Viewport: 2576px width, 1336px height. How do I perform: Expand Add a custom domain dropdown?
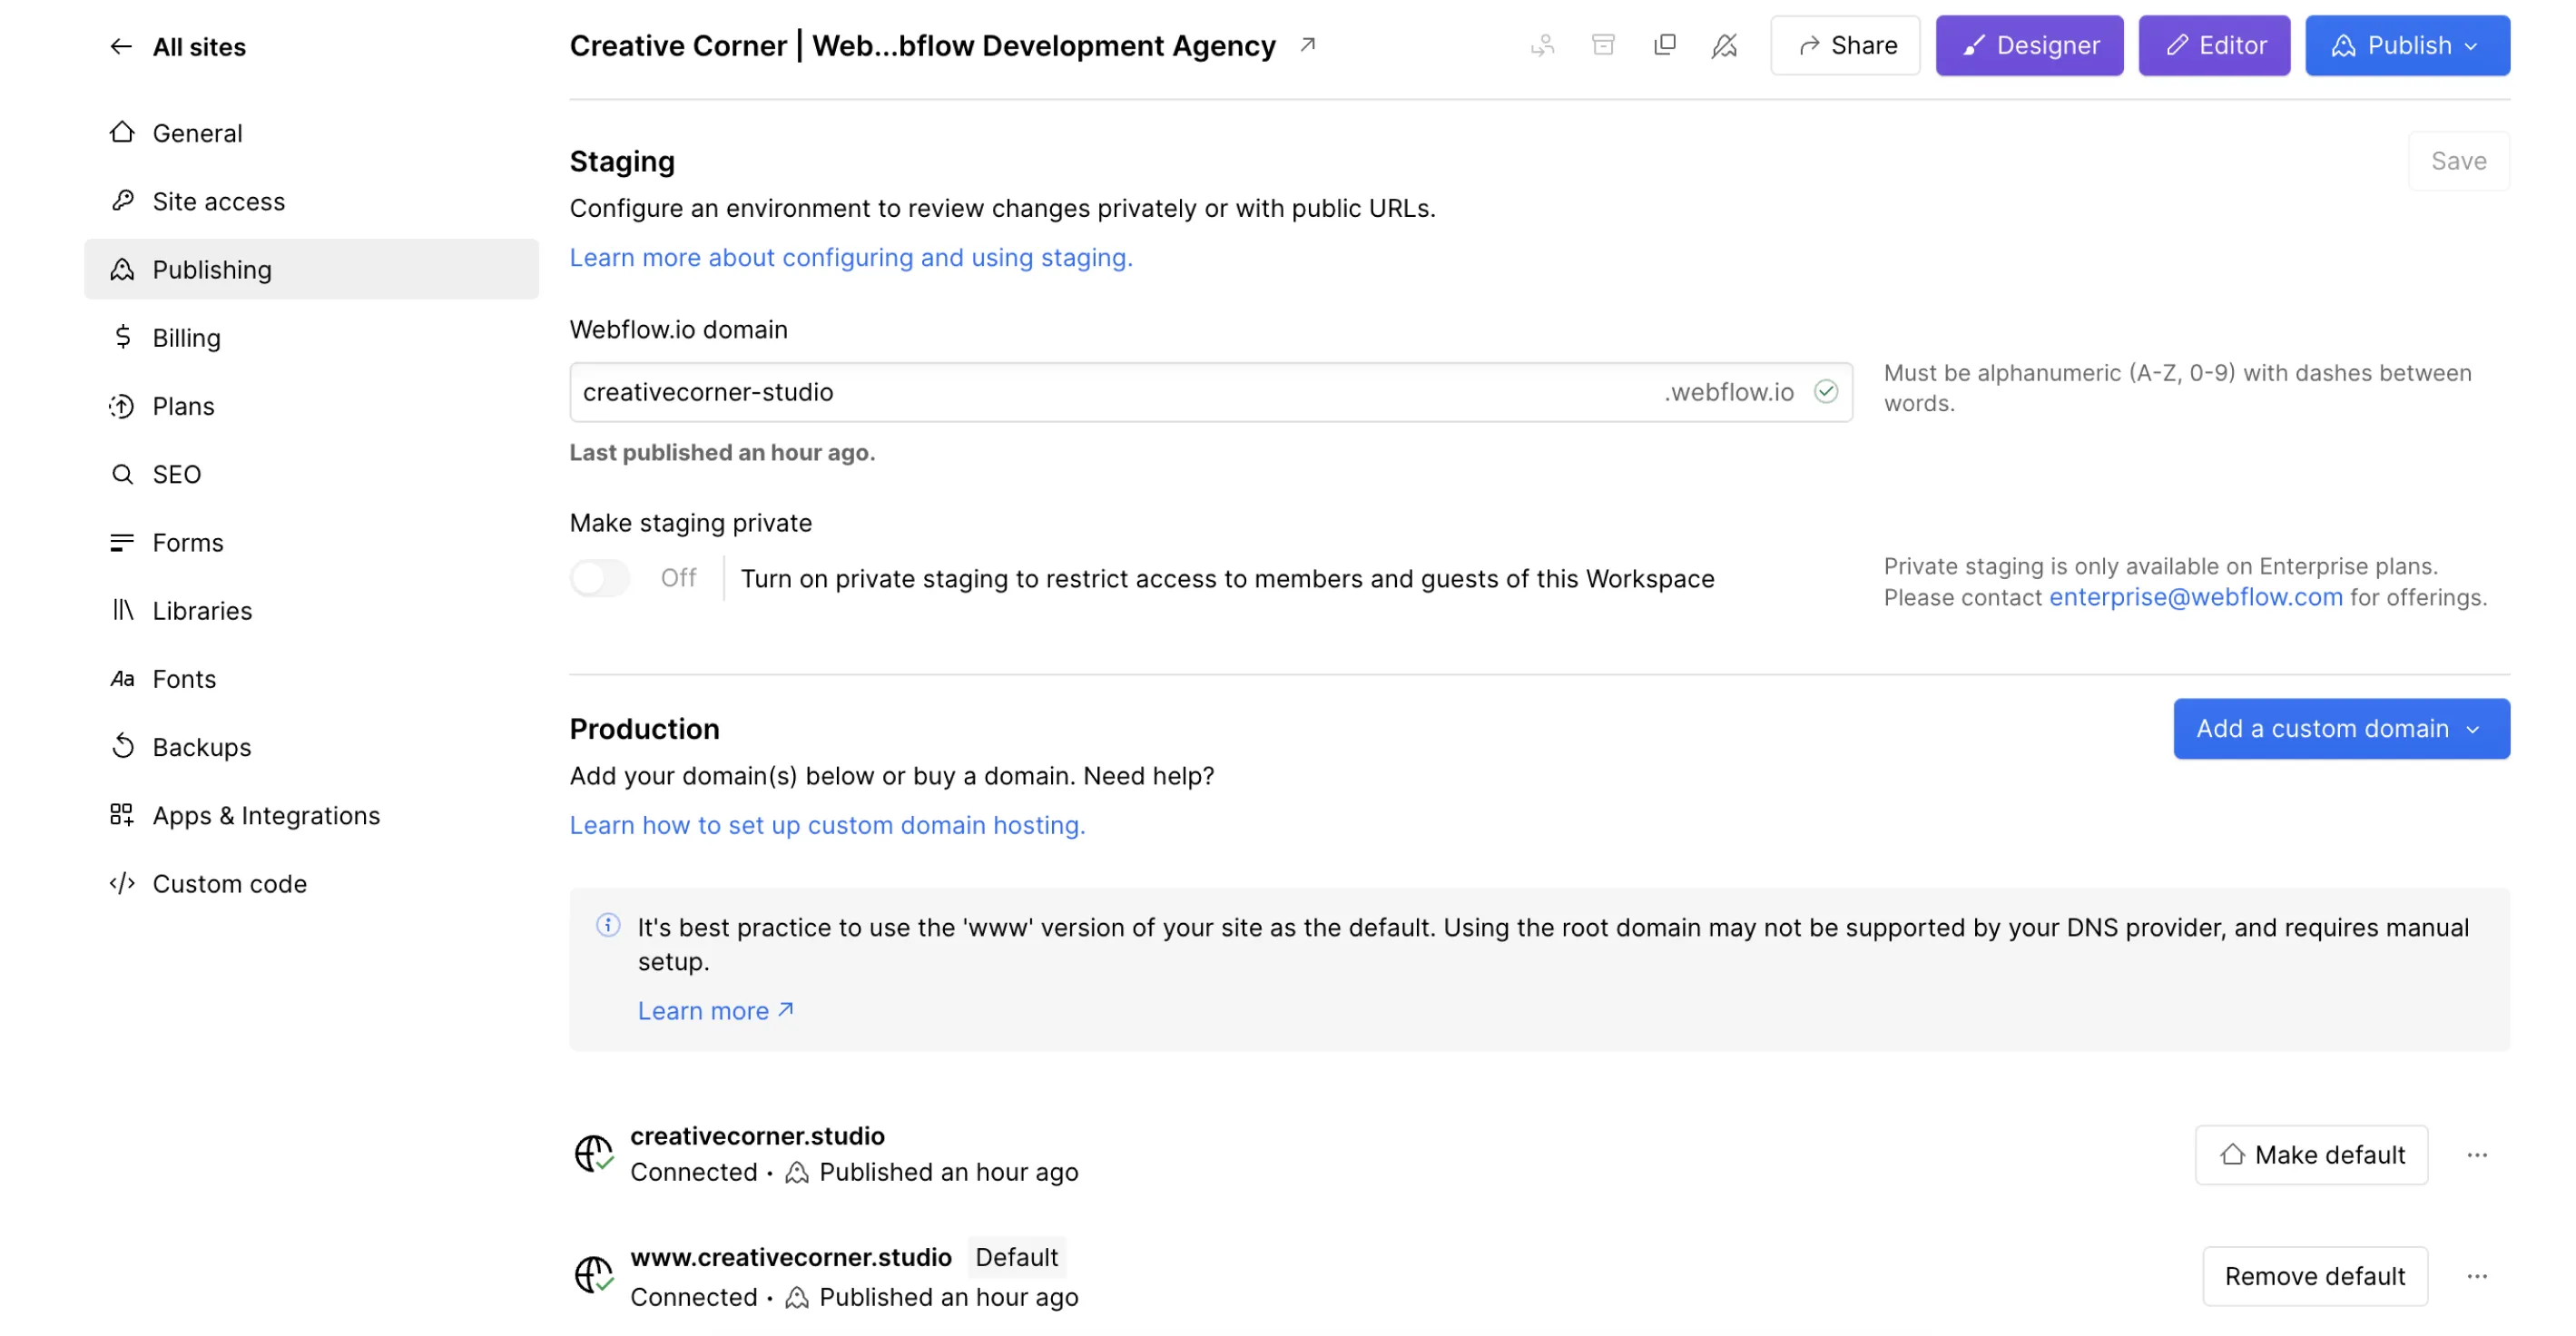[2341, 728]
